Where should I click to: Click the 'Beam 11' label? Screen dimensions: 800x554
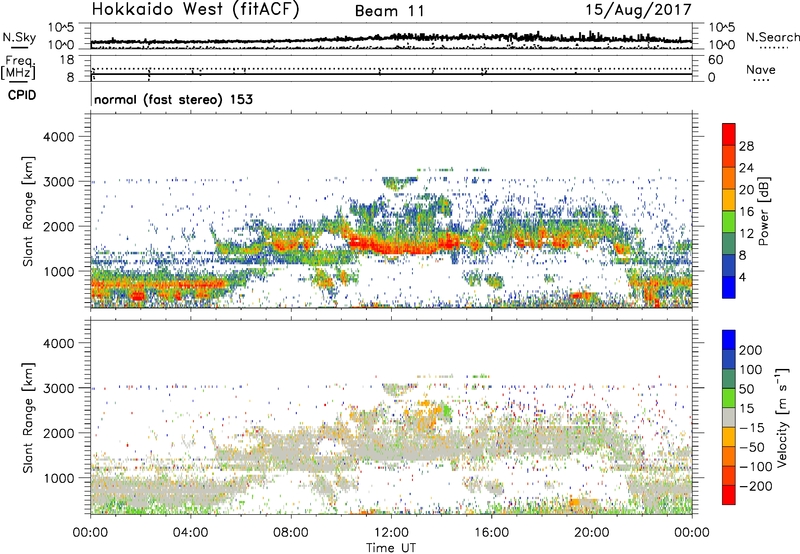point(389,11)
